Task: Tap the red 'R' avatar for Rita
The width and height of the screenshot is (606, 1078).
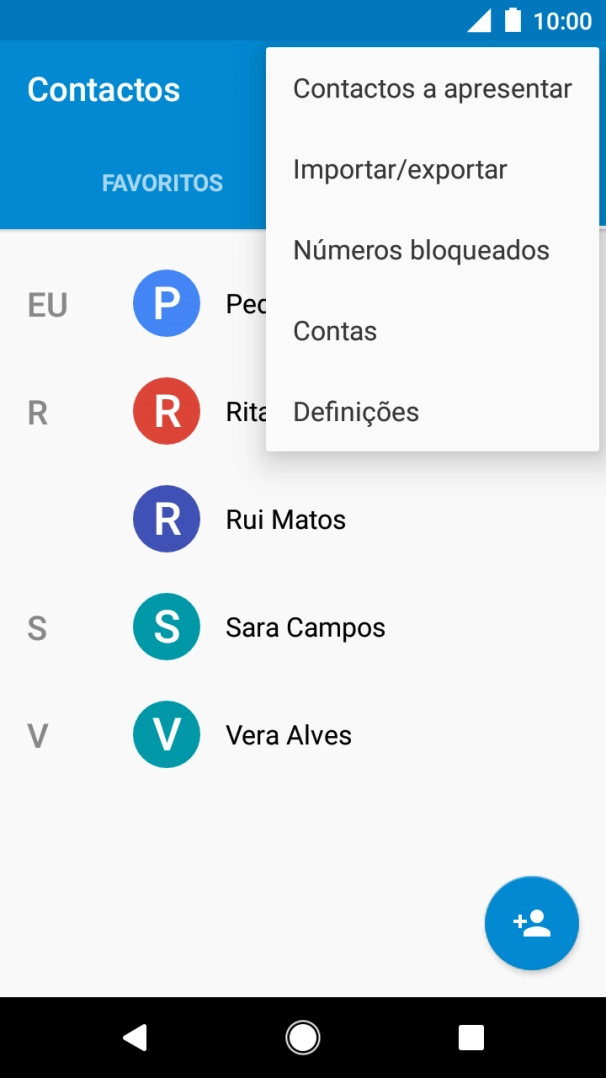Action: (166, 410)
